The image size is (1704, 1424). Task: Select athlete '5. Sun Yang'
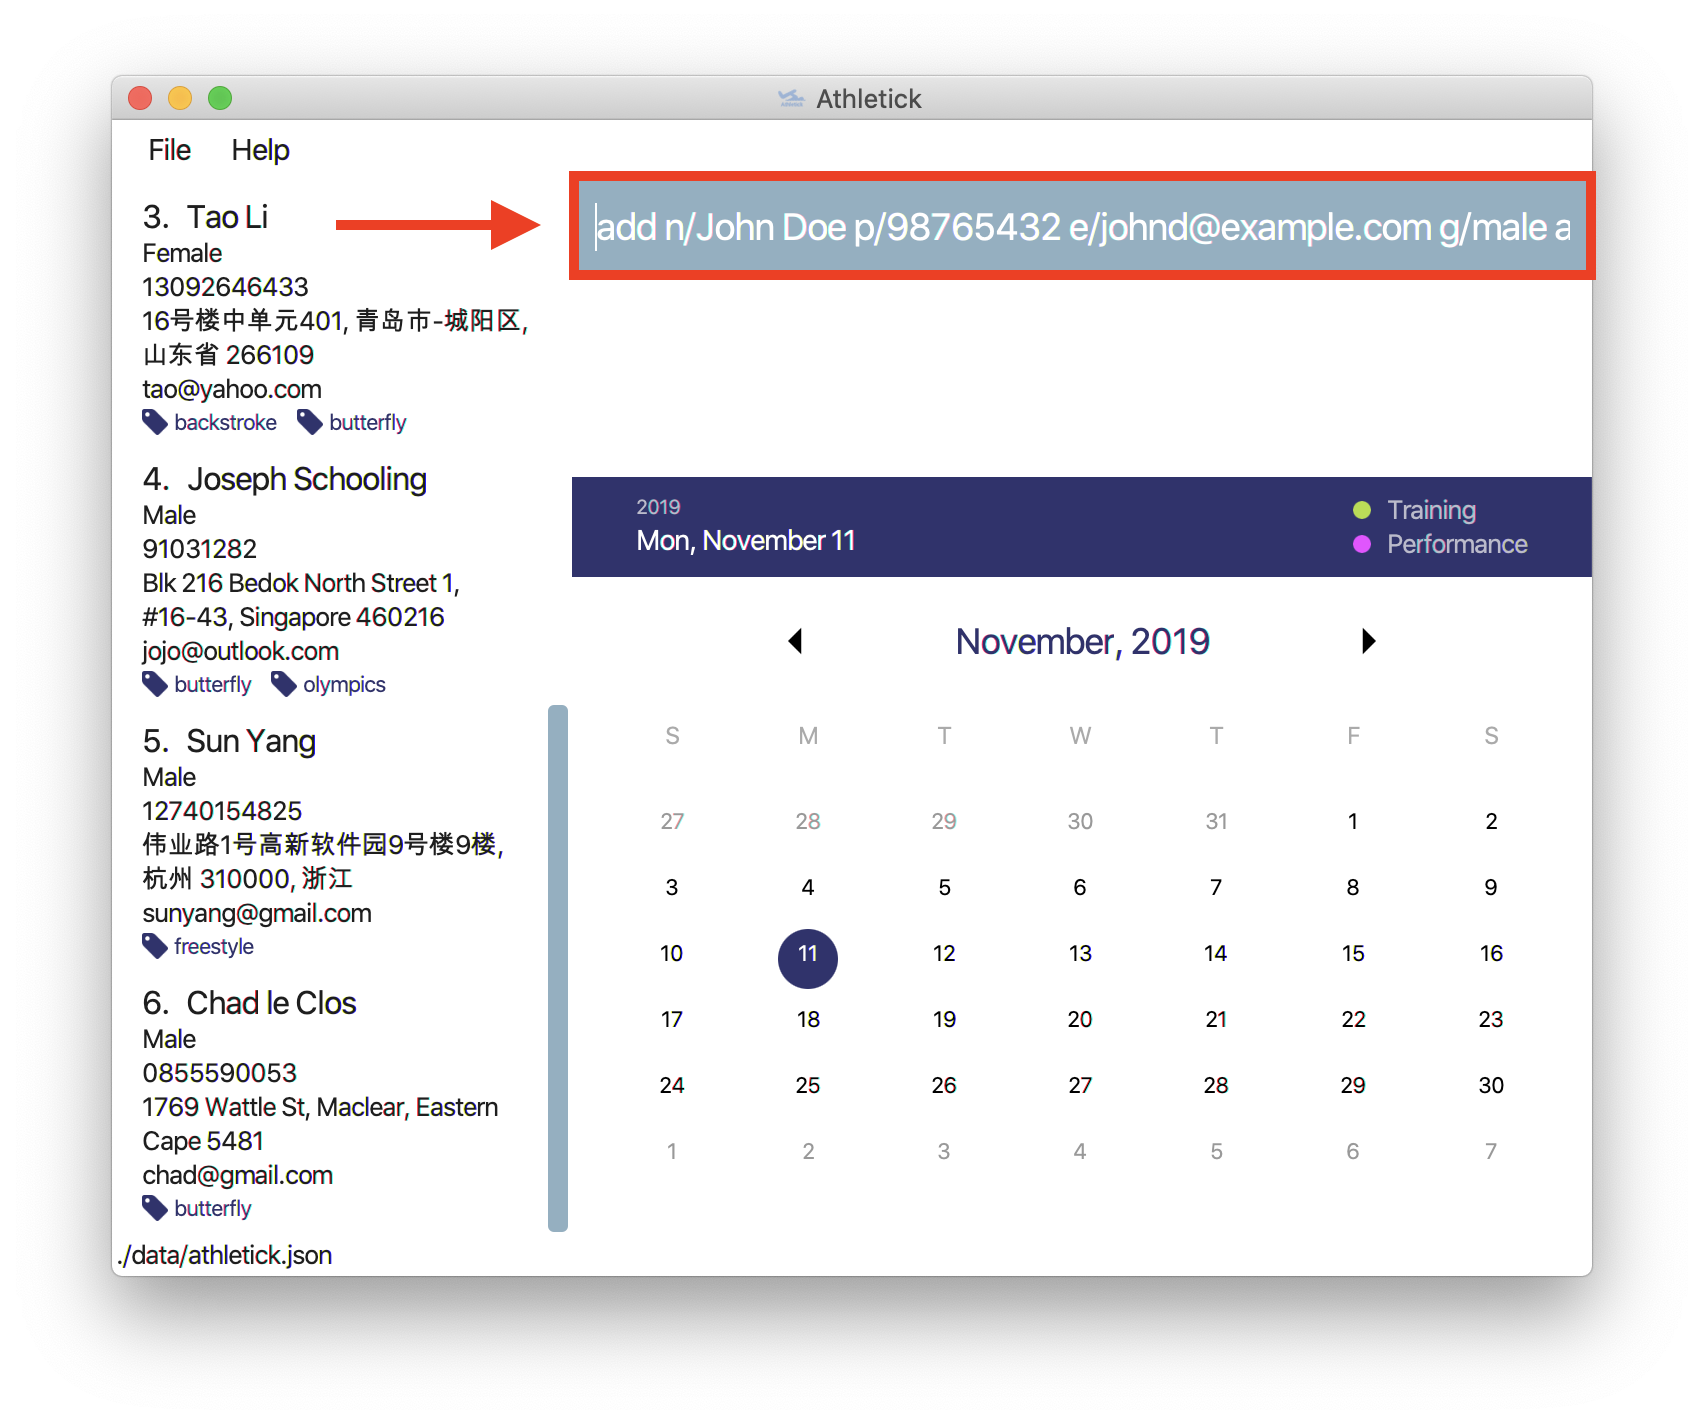229,741
